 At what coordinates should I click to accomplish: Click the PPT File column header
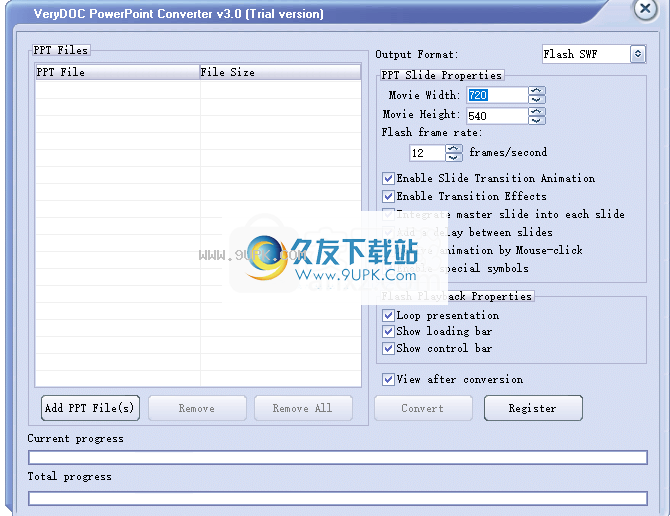[x=118, y=72]
